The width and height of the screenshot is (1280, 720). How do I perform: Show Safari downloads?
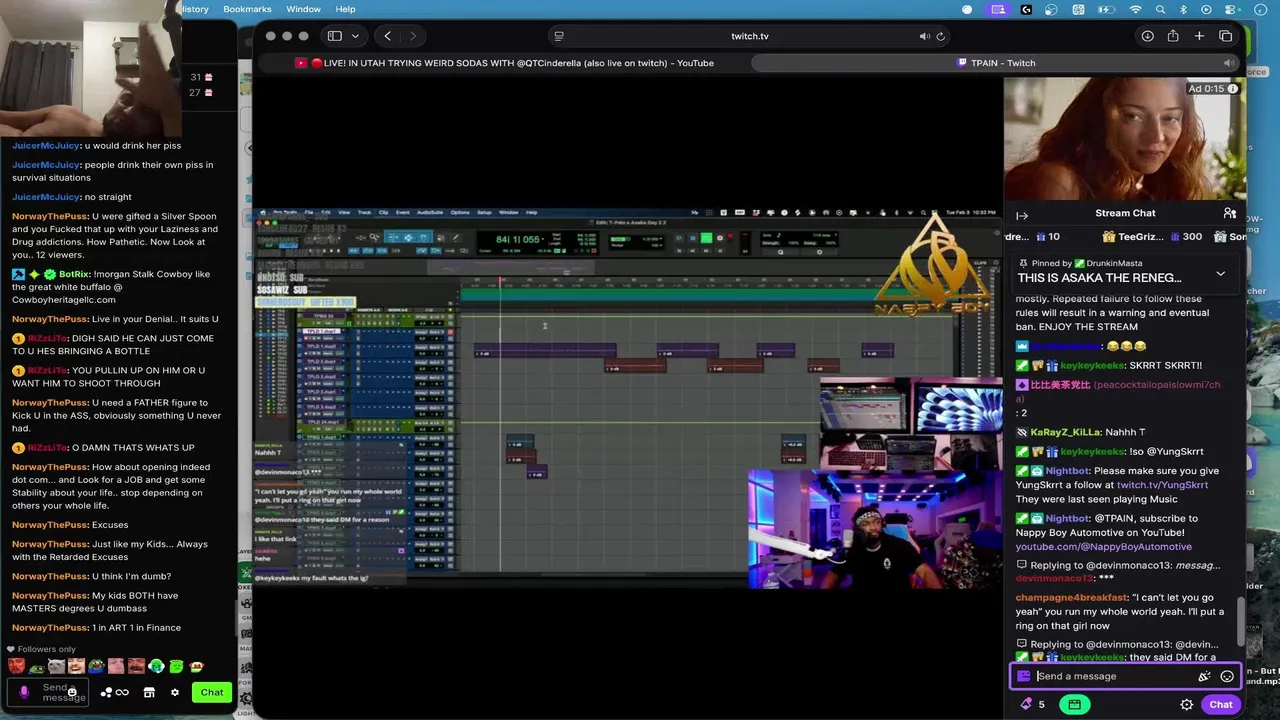click(x=1147, y=36)
